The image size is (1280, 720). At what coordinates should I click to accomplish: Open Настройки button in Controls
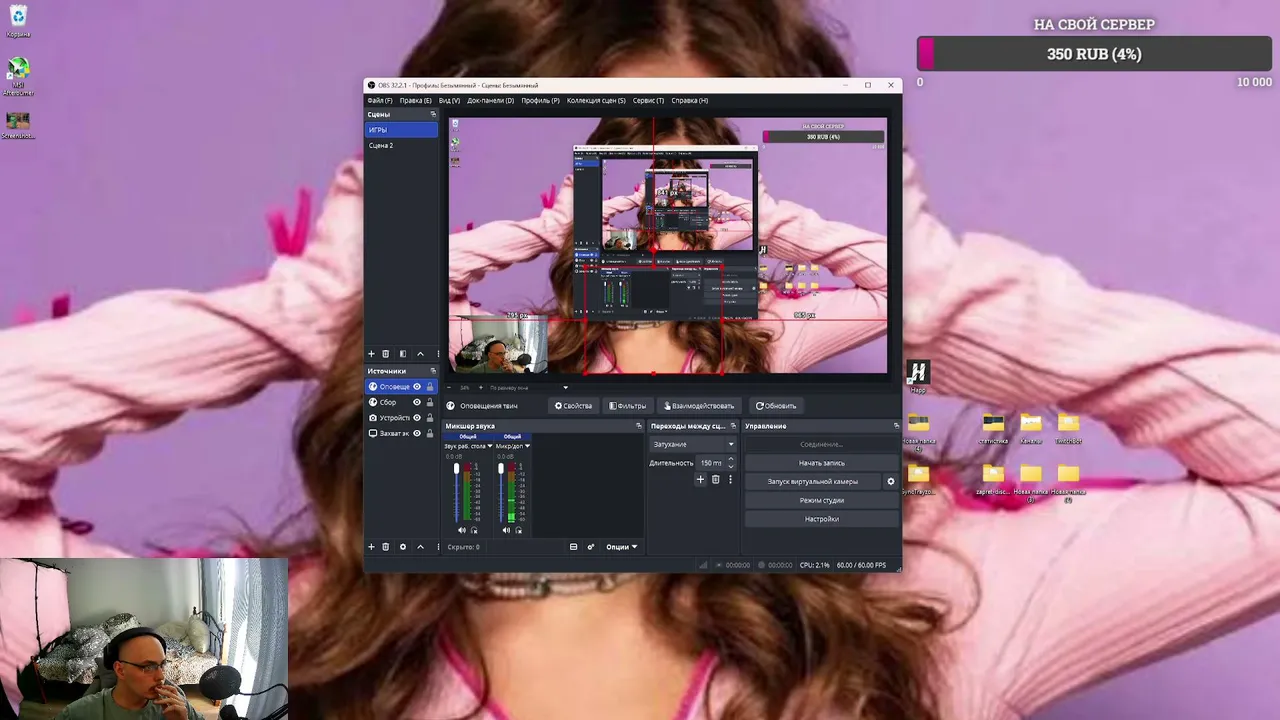[822, 519]
